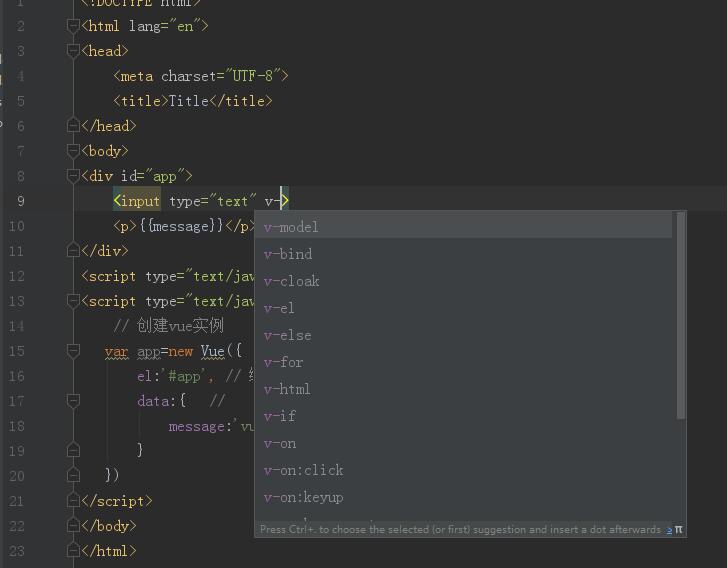Toggle fold marker at closing div line 11
727x568 pixels.
coord(73,251)
